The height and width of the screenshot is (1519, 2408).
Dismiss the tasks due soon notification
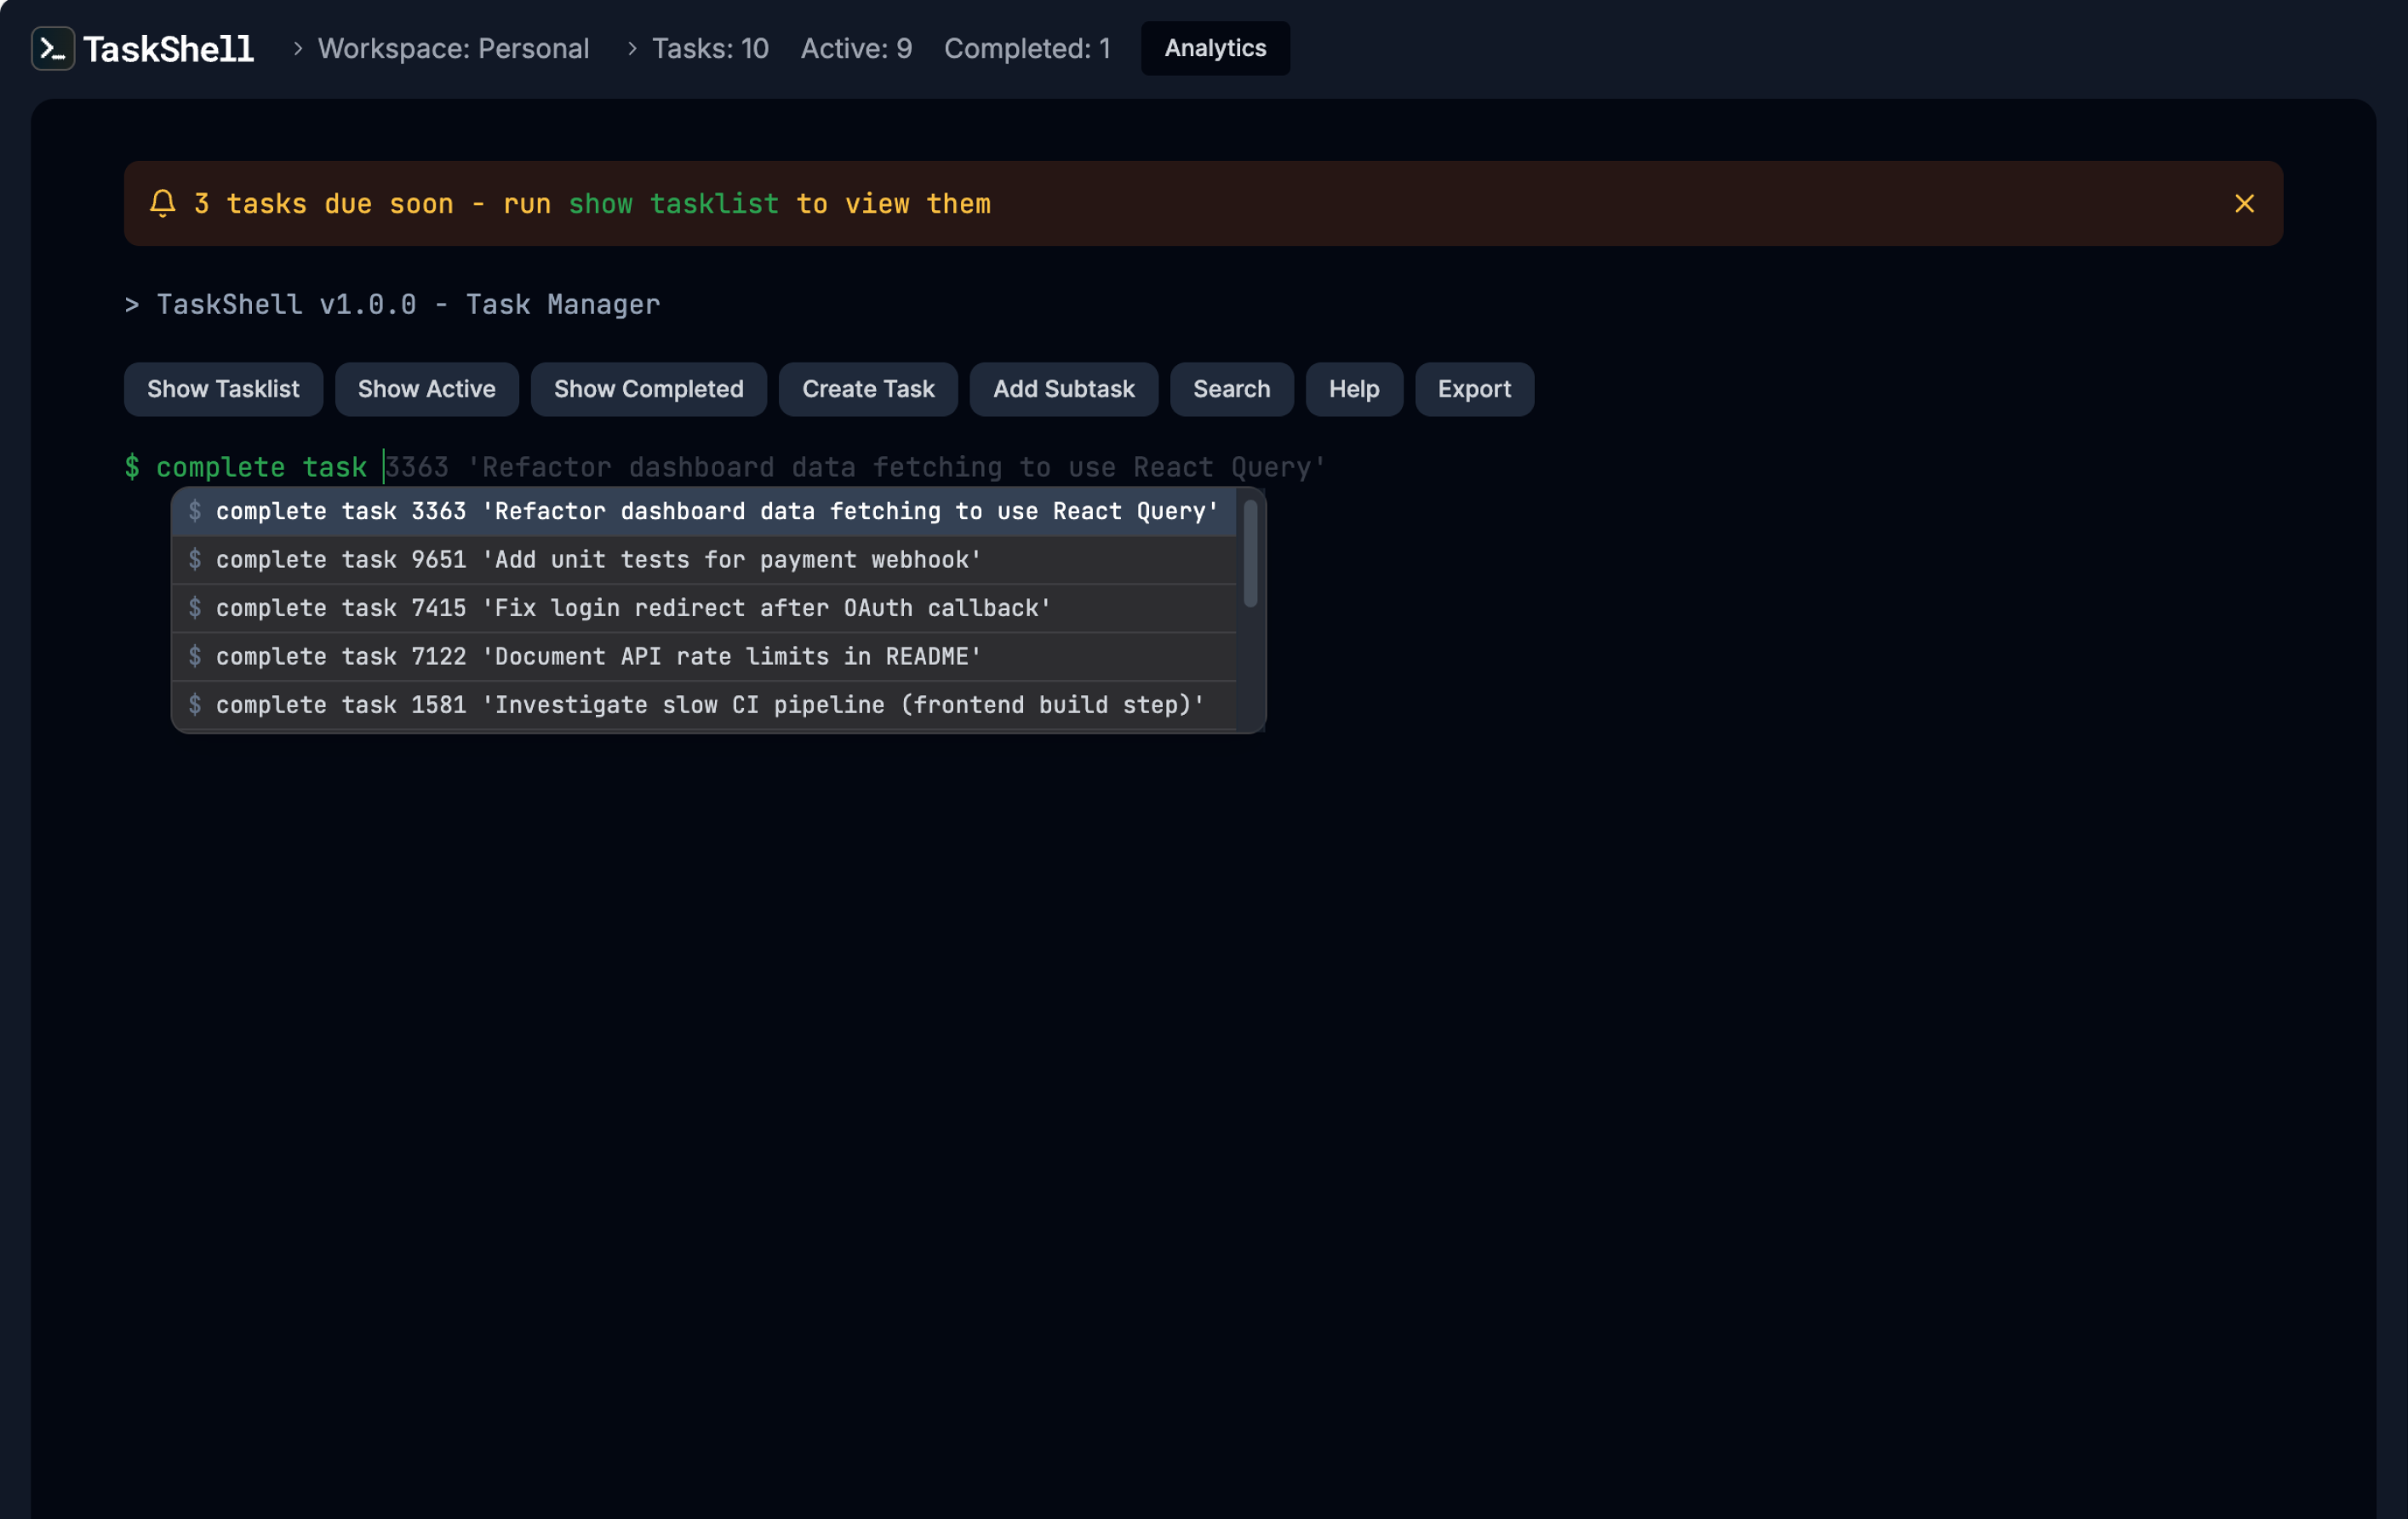2245,203
